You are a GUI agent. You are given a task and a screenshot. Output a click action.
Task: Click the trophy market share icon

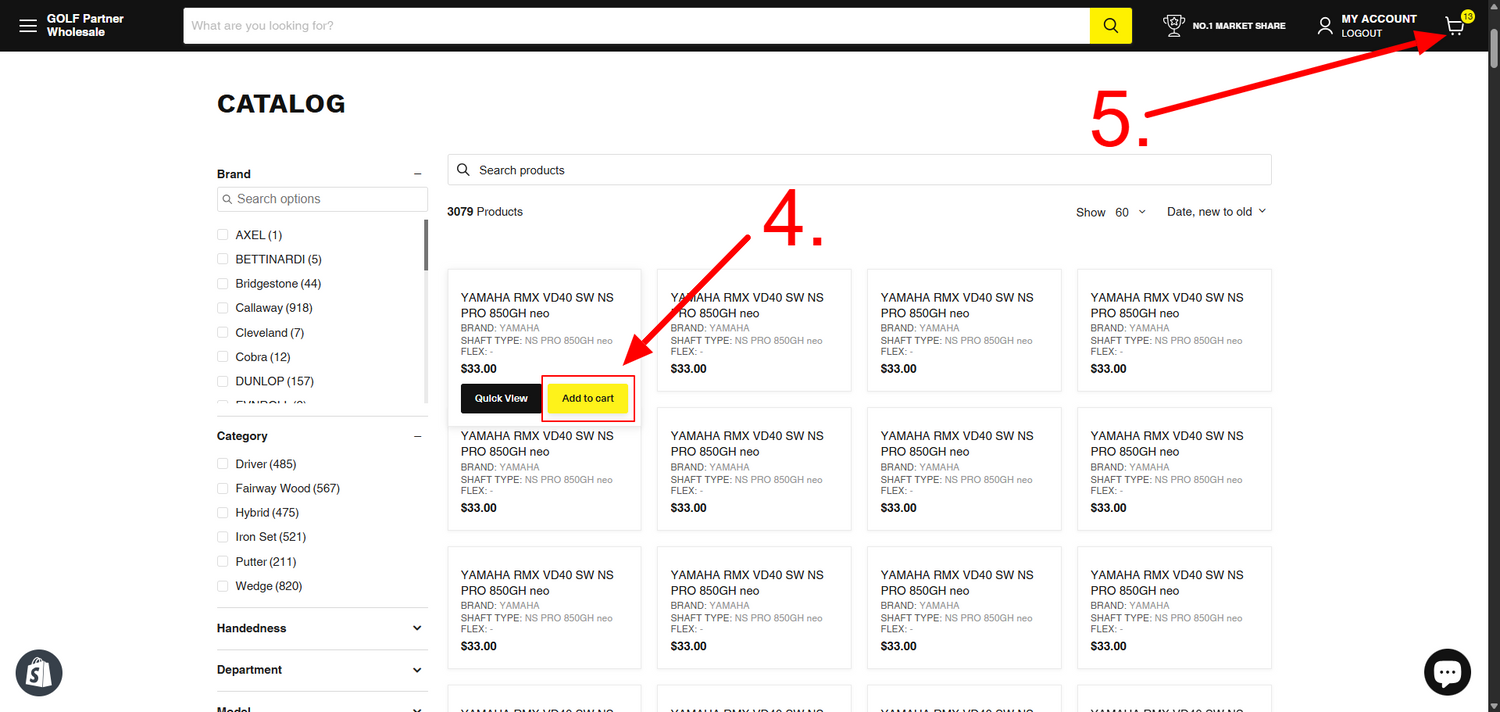pos(1174,26)
